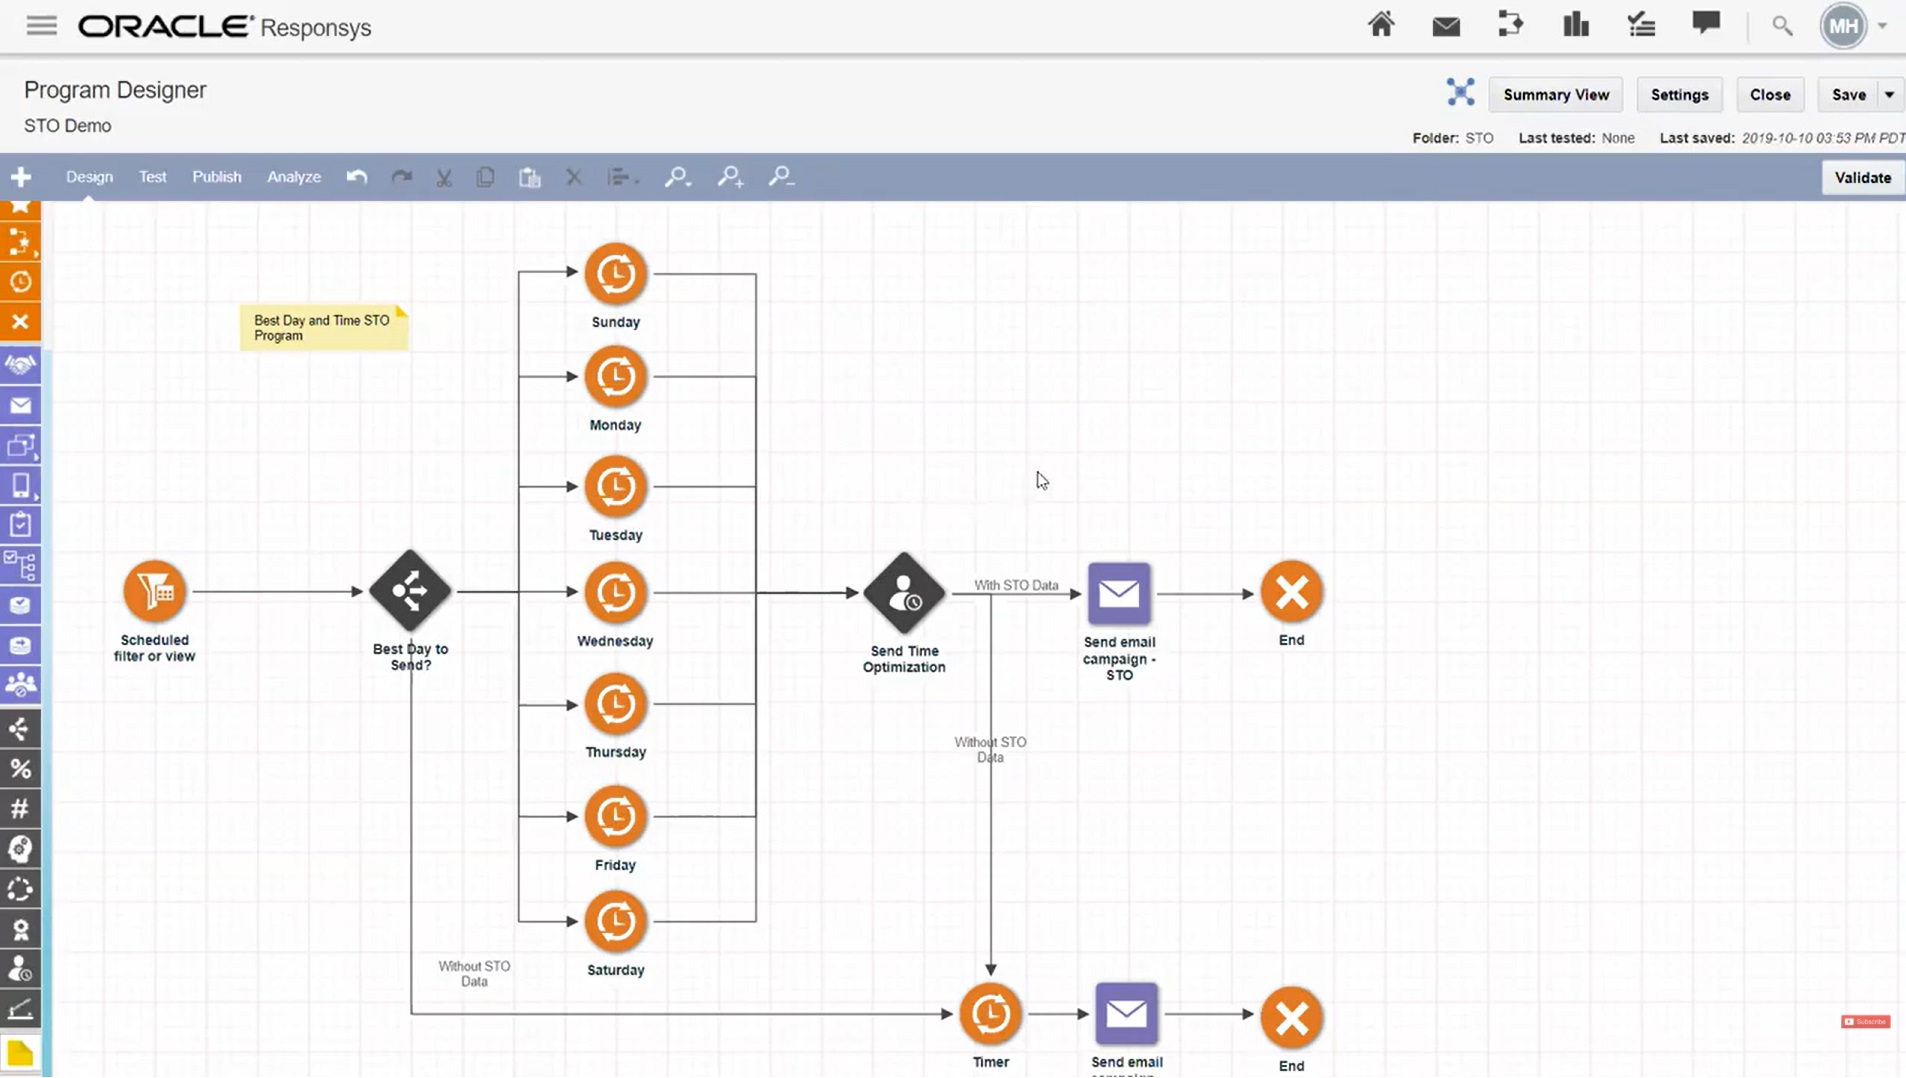Select the Scheduled filter or view node
The height and width of the screenshot is (1078, 1906).
point(154,592)
